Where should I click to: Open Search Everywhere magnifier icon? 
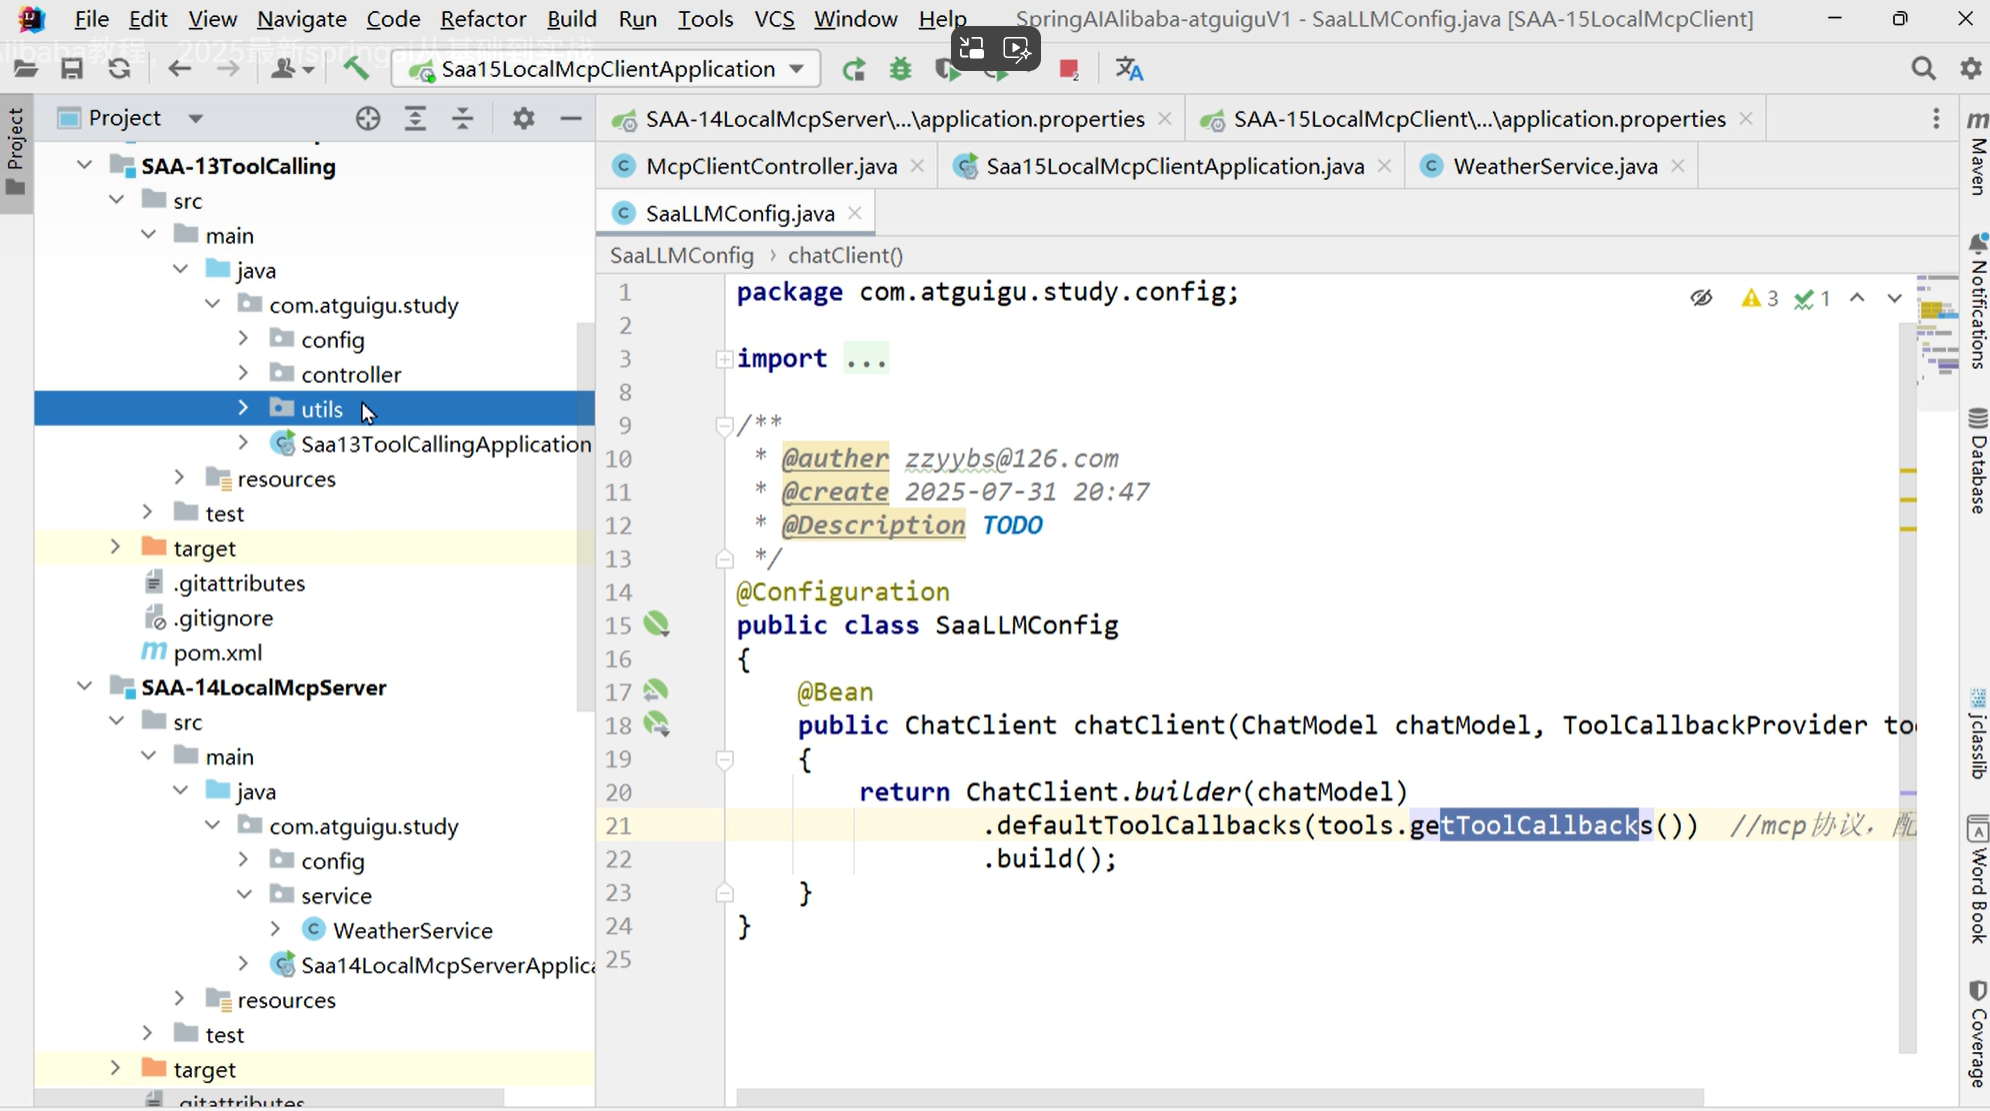tap(1922, 68)
